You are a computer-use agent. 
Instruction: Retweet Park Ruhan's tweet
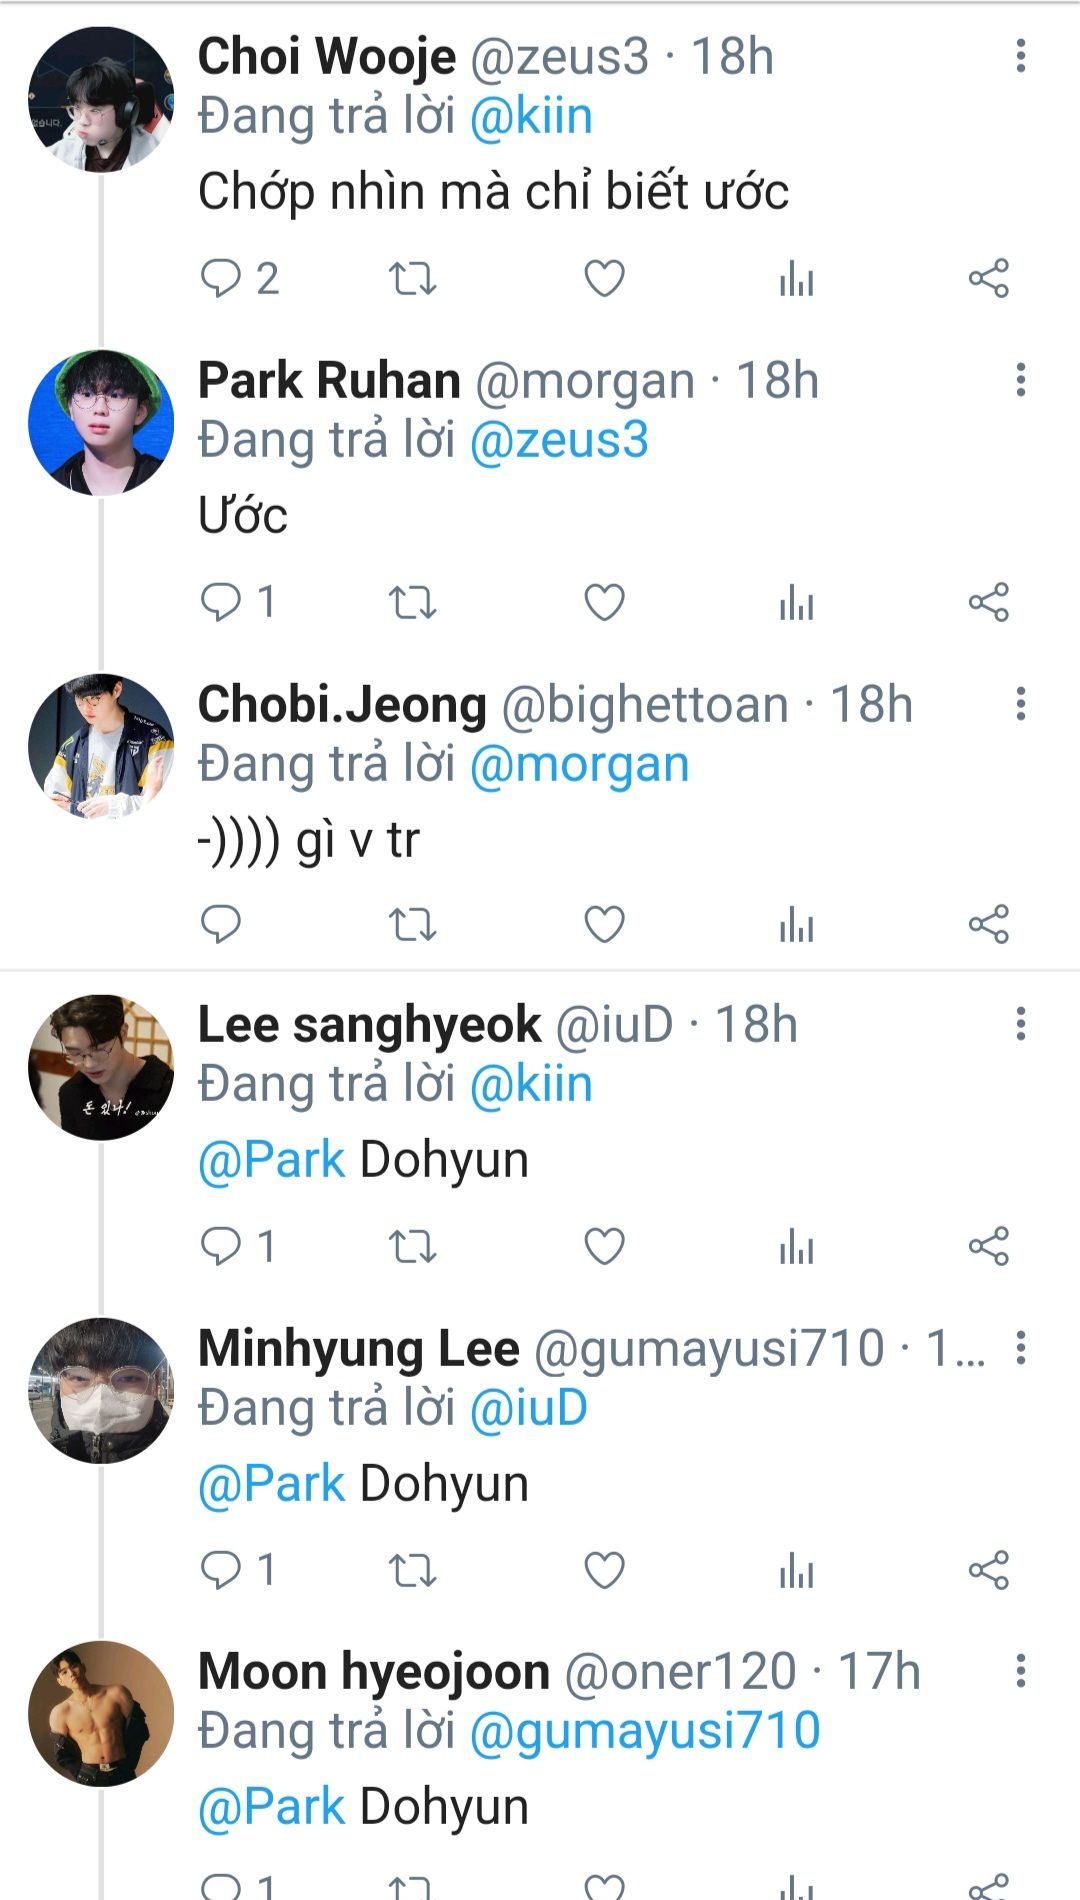(412, 602)
